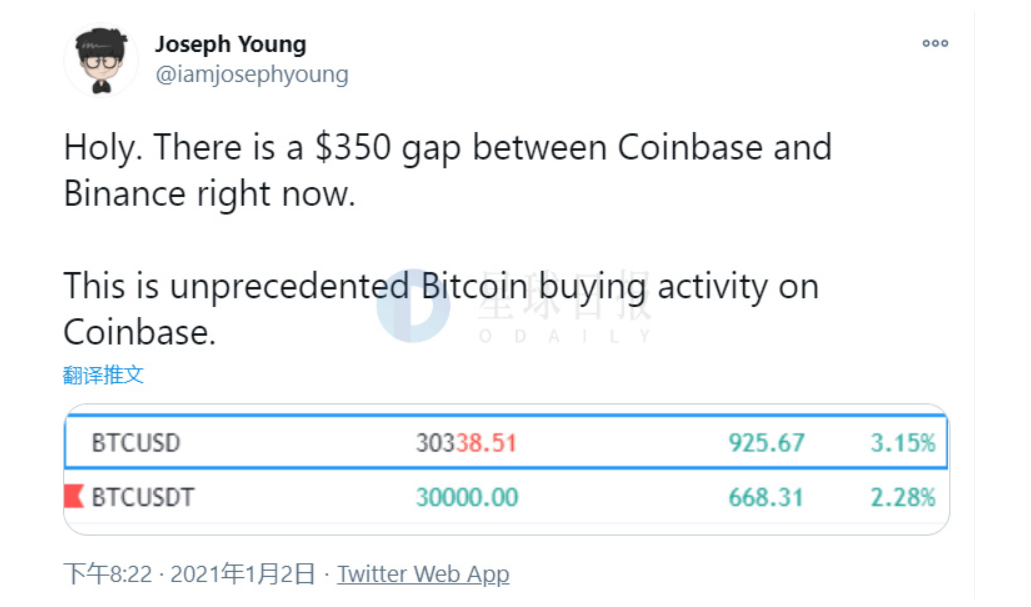The image size is (1031, 607).
Task: Click the 925.67 change value
Action: 766,442
